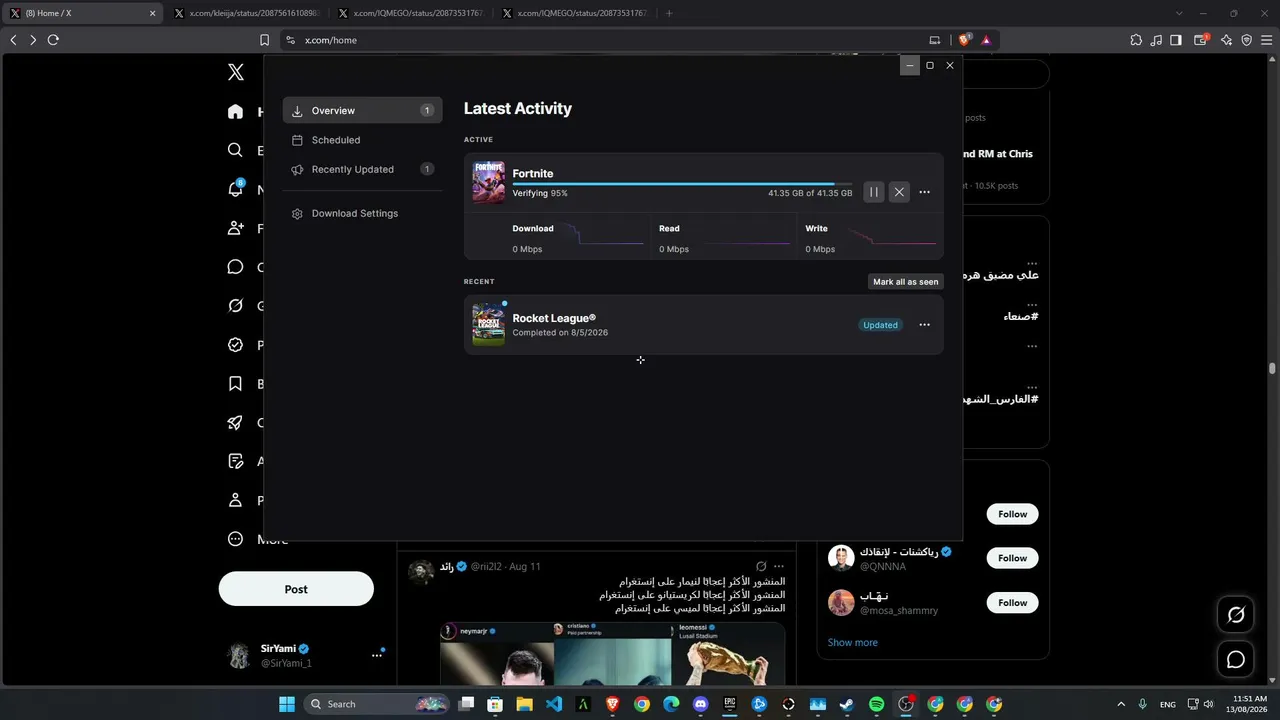The width and height of the screenshot is (1280, 720).
Task: Open the X follow-people icon in sidebar
Action: point(235,228)
